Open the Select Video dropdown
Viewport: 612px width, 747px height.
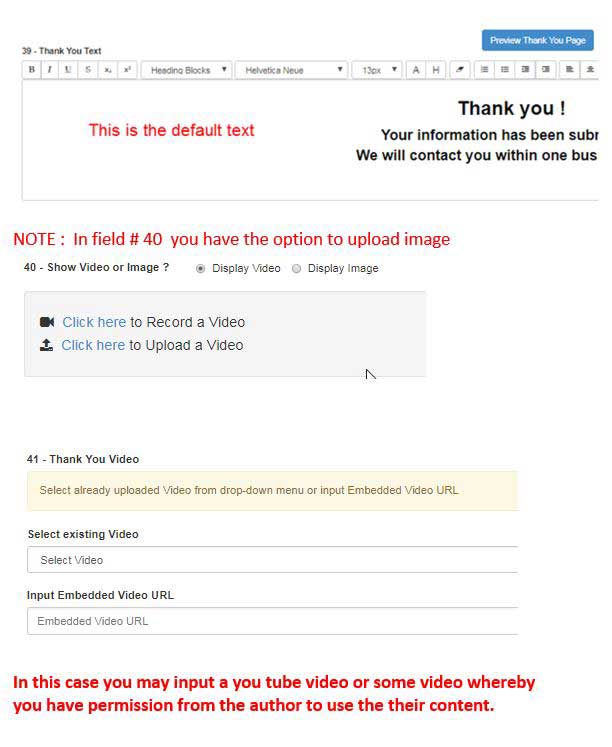[x=272, y=560]
